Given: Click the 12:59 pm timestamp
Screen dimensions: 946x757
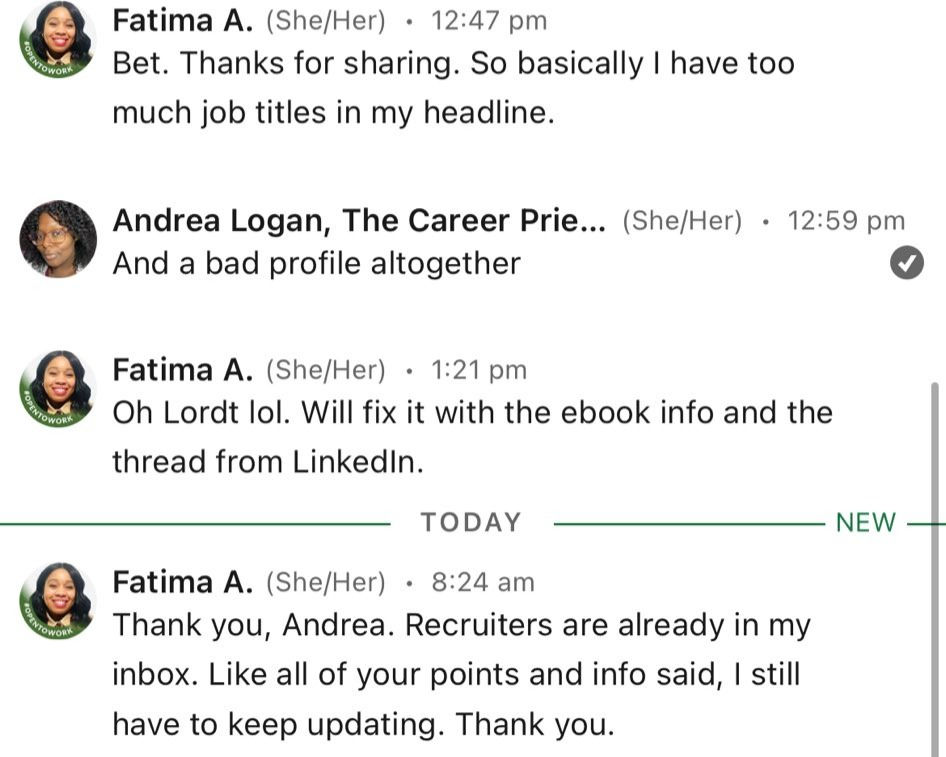Looking at the screenshot, I should pos(846,221).
